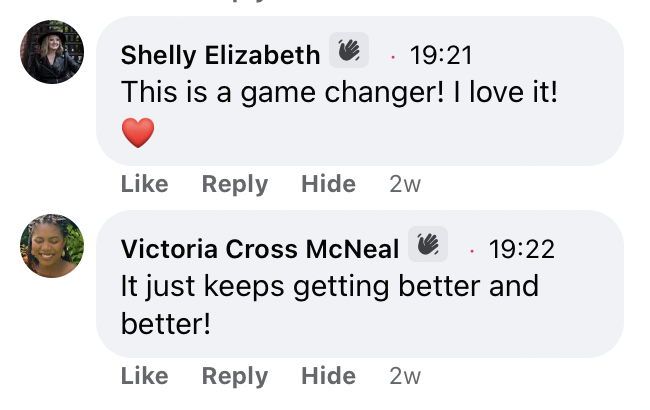Open the 2w date under Shelly's comment
Screen dimensions: 650x410
click(x=405, y=184)
